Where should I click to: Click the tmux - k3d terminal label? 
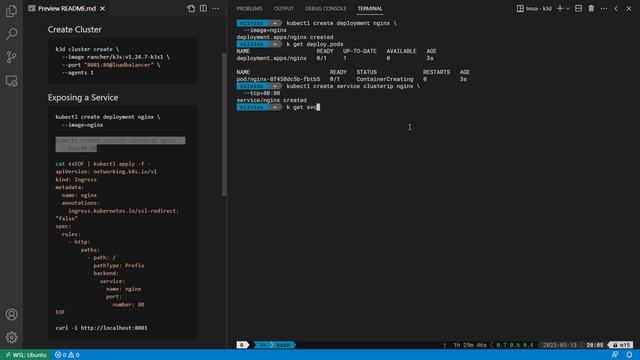point(534,9)
